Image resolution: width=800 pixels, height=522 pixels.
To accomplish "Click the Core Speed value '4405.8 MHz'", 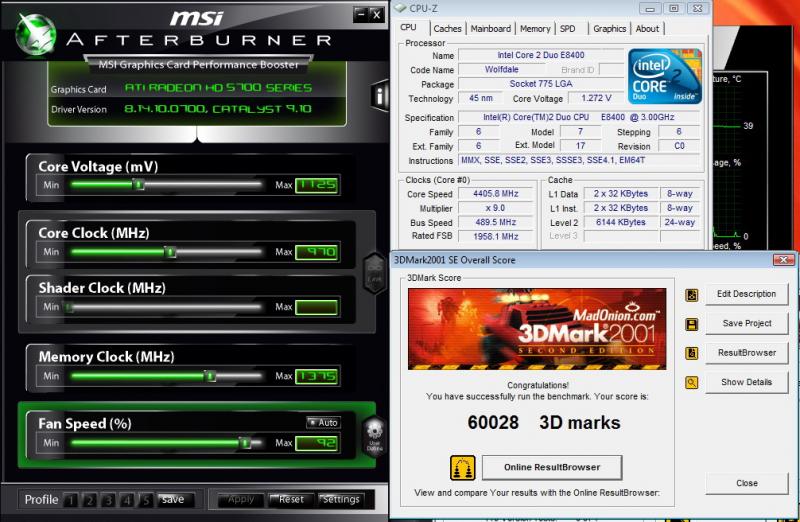I will 495,194.
